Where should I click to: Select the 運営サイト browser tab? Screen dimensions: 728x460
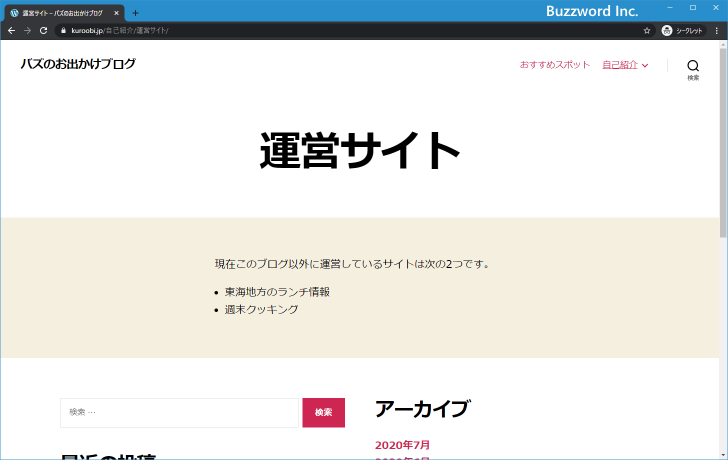pyautogui.click(x=65, y=13)
